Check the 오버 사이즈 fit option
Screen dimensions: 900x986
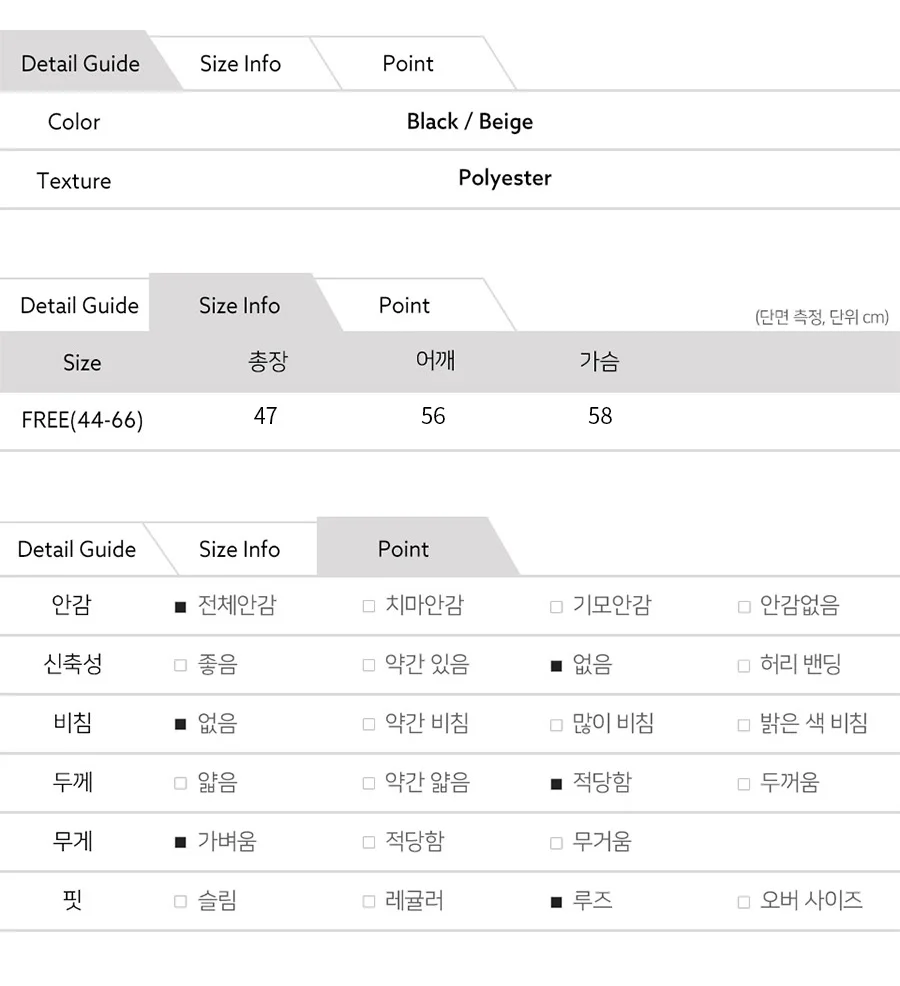[x=744, y=902]
